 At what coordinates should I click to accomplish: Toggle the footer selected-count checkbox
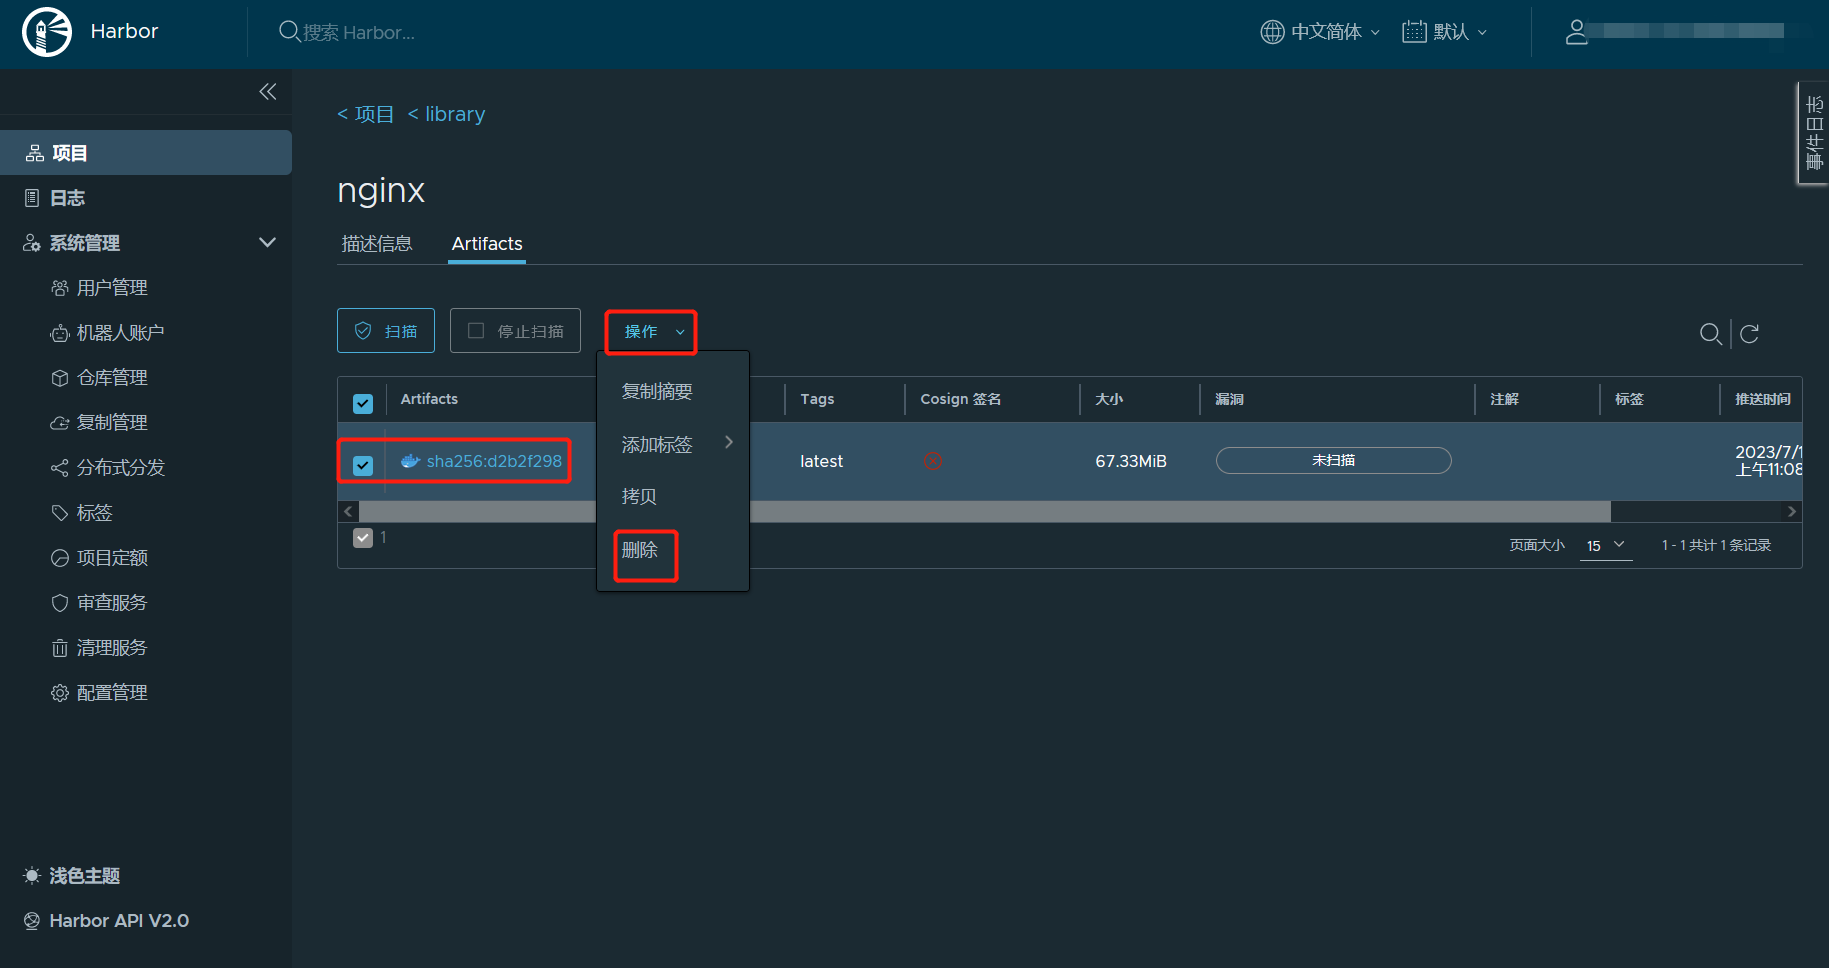click(363, 538)
